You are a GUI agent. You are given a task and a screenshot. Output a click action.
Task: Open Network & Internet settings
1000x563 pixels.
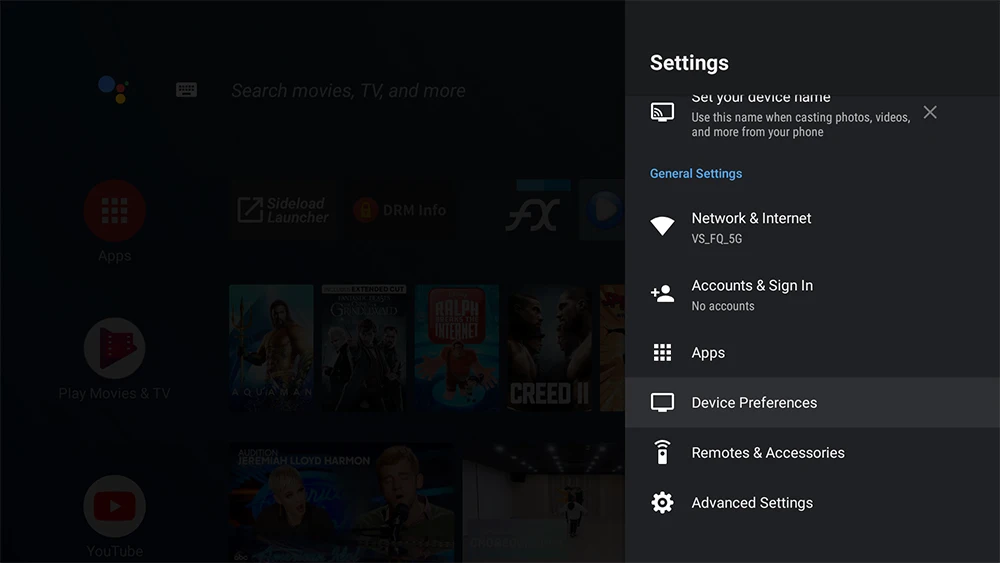click(812, 227)
